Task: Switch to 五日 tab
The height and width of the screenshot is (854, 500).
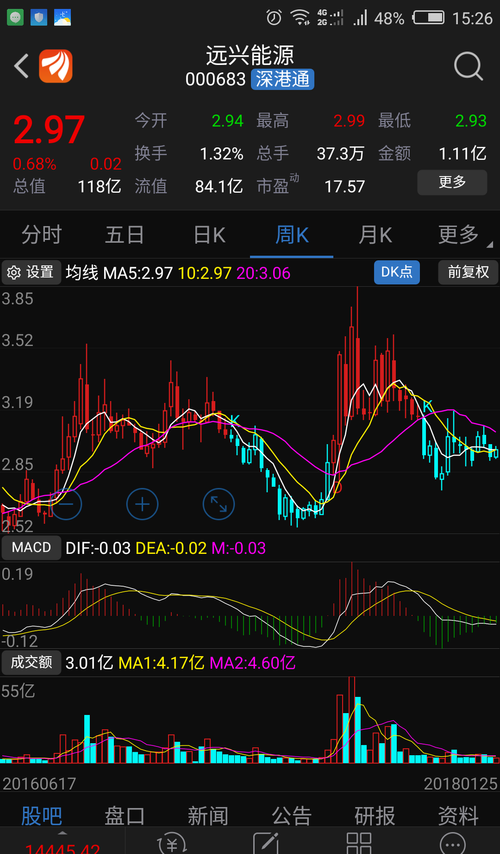Action: tap(125, 235)
